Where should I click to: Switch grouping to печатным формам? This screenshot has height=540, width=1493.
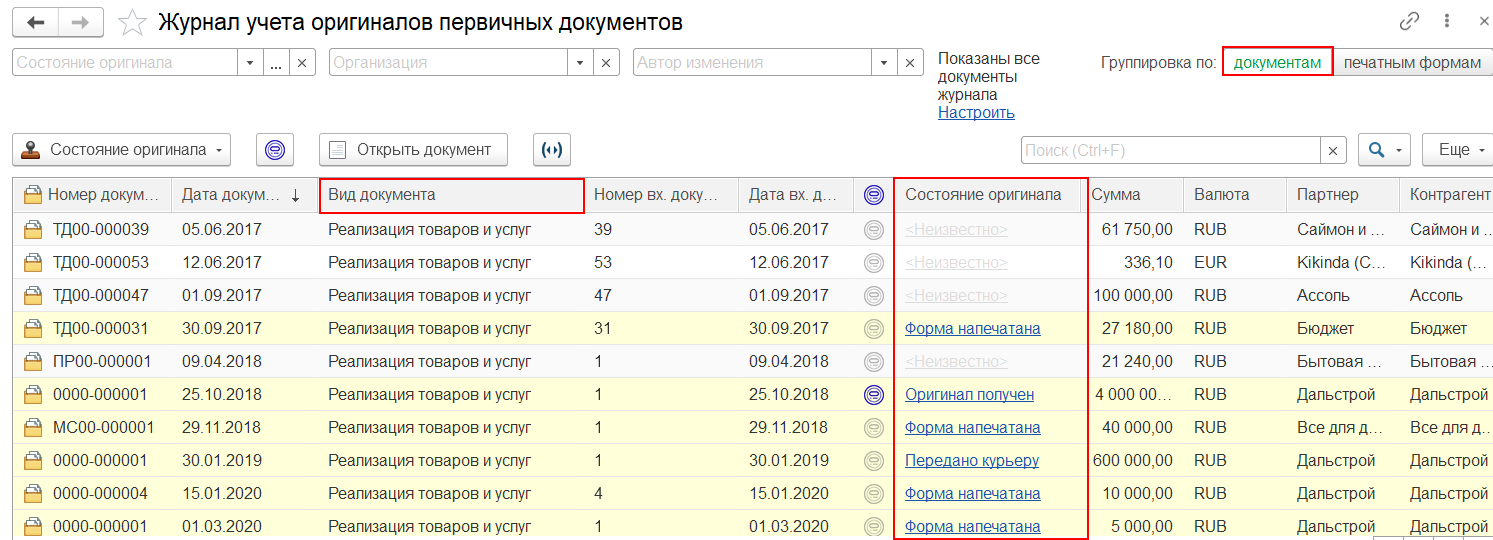tap(1412, 62)
